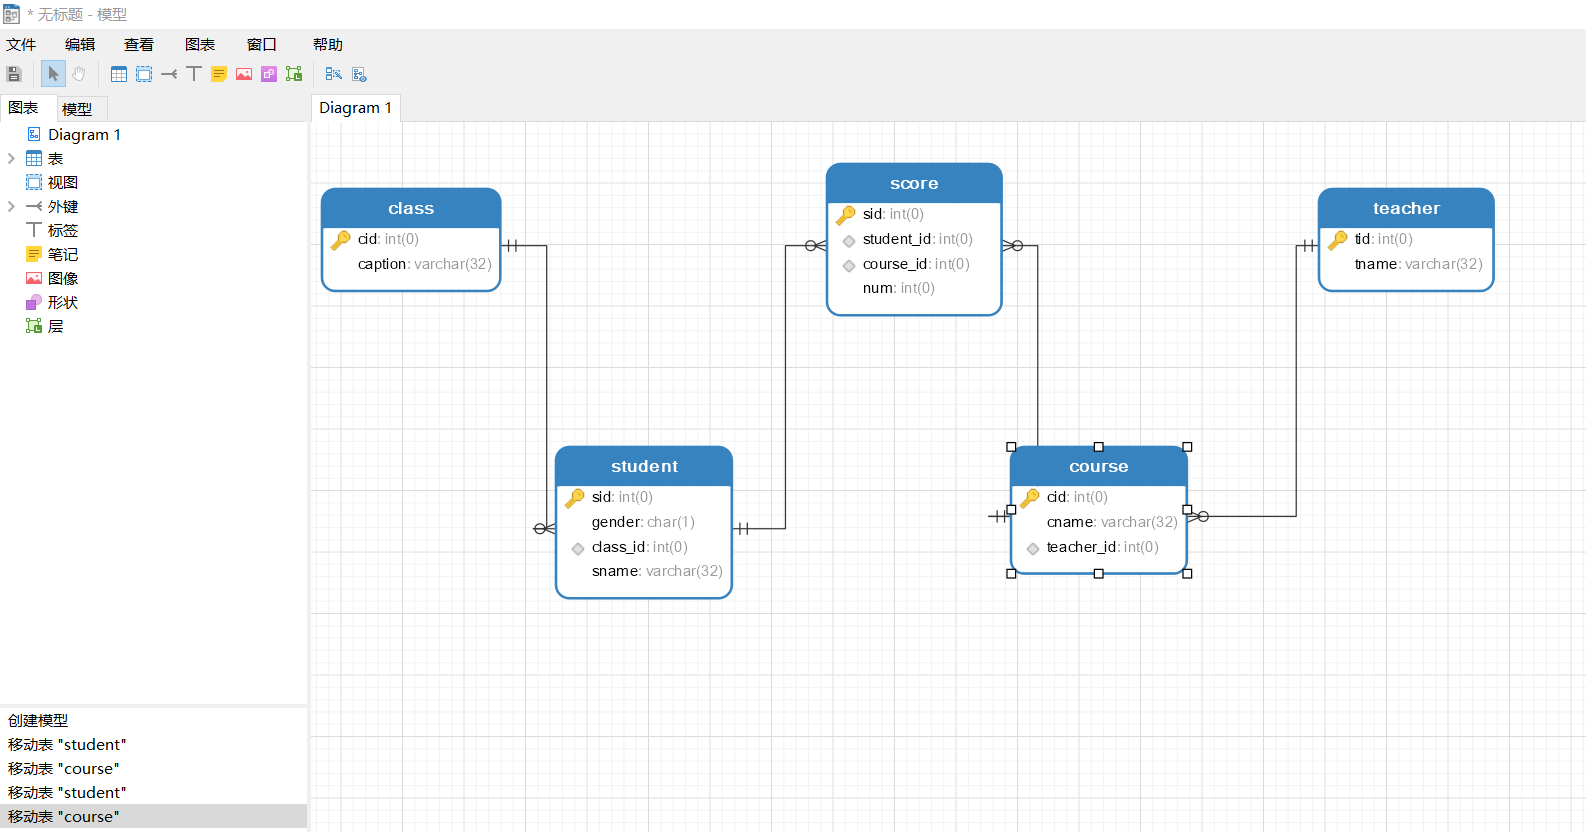Open the 帮助 menu
1586x832 pixels.
coord(328,45)
